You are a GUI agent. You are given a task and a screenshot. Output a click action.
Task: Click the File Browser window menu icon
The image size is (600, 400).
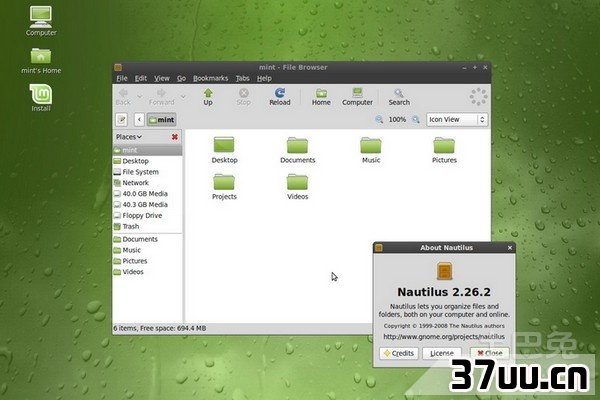[118, 67]
